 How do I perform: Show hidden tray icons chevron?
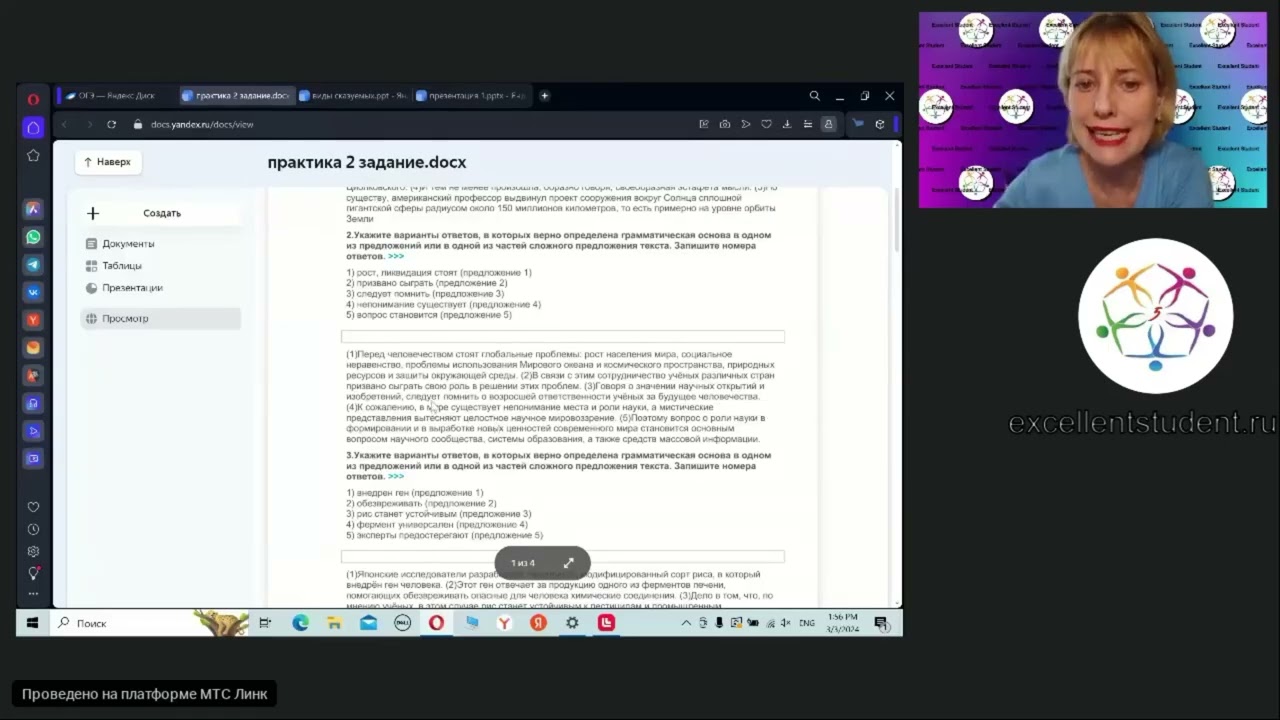(686, 623)
